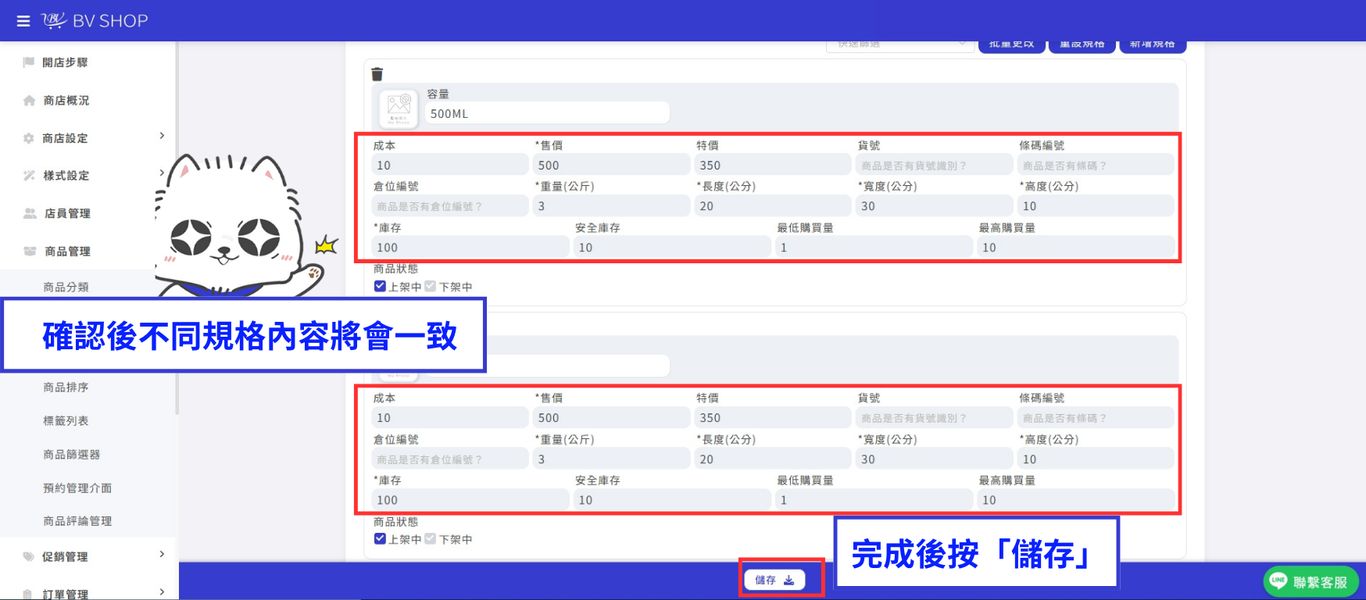Screen dimensions: 1366x600
Task: Open the 商品篩選器 submenu item
Action: click(72, 454)
